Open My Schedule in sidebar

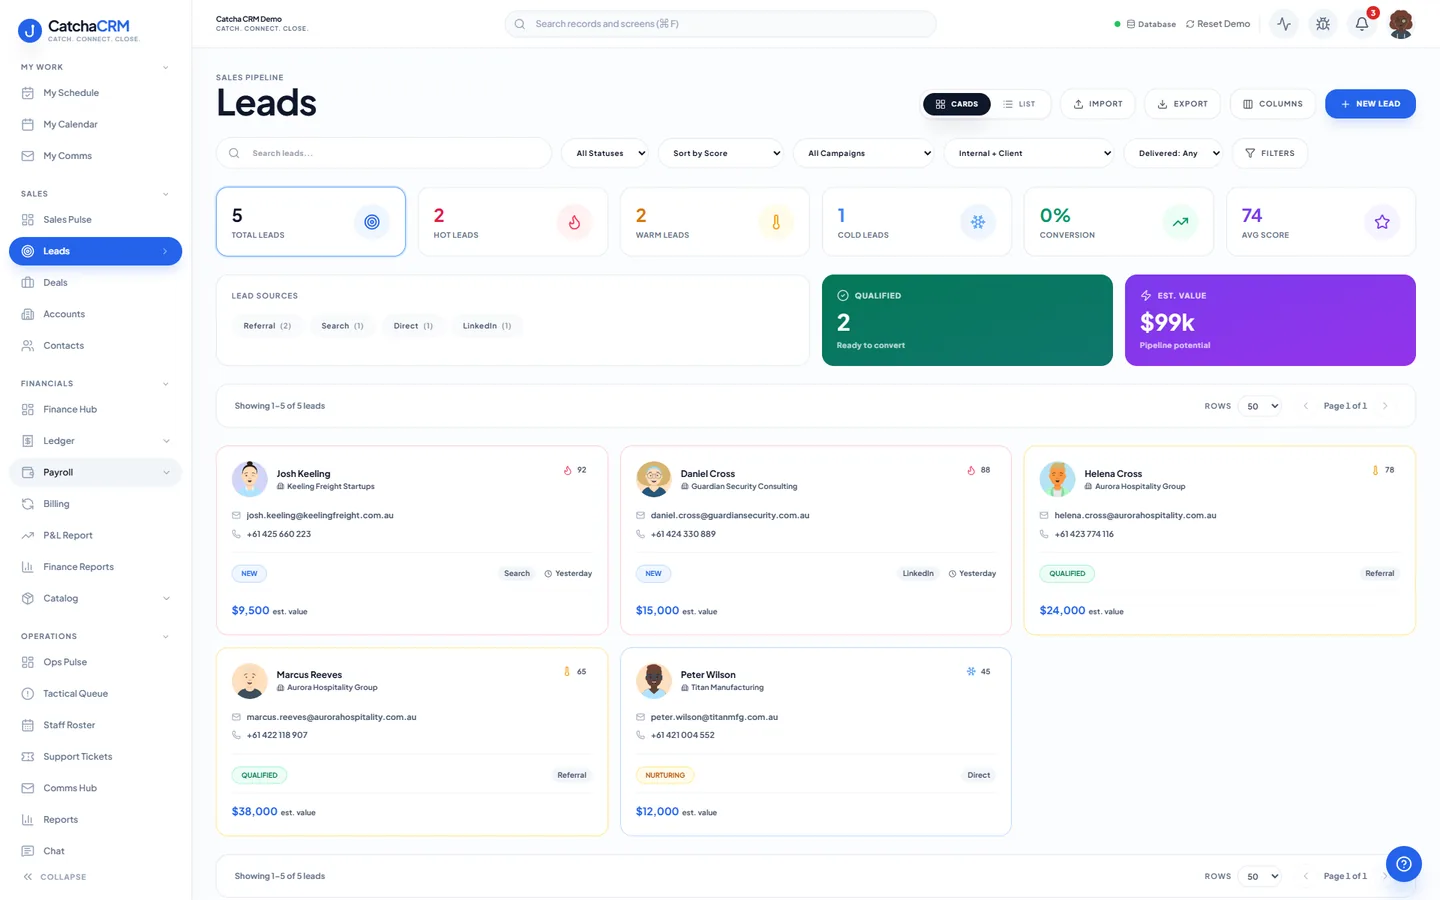95,93
